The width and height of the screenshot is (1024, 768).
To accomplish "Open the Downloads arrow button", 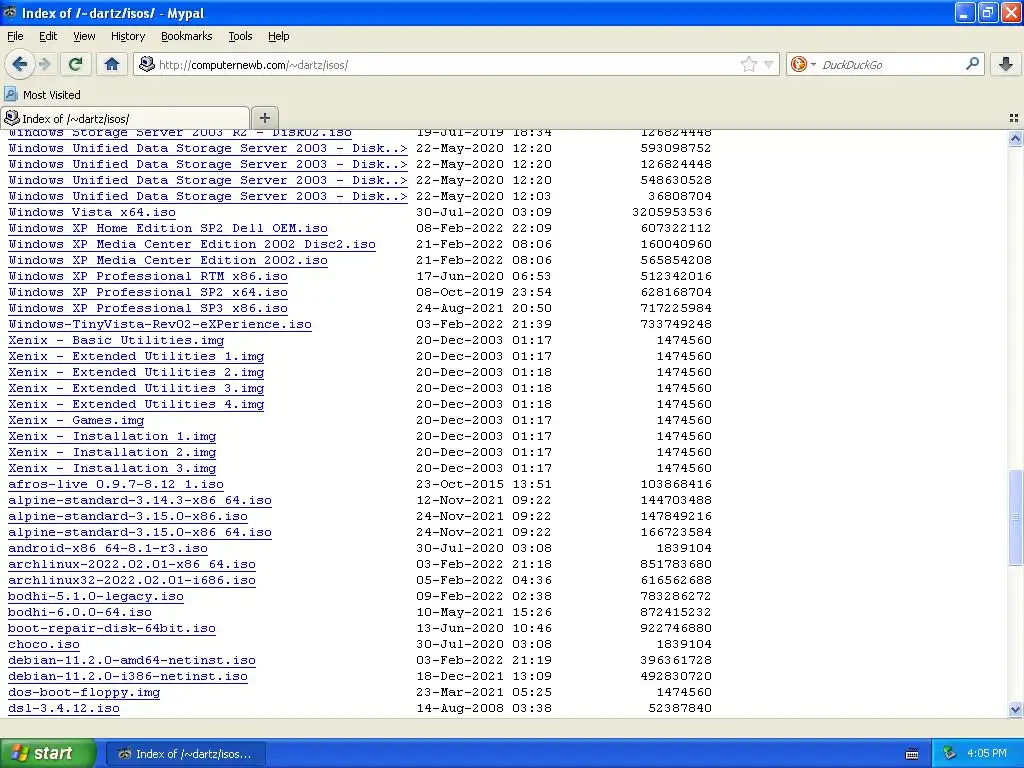I will pos(1006,64).
